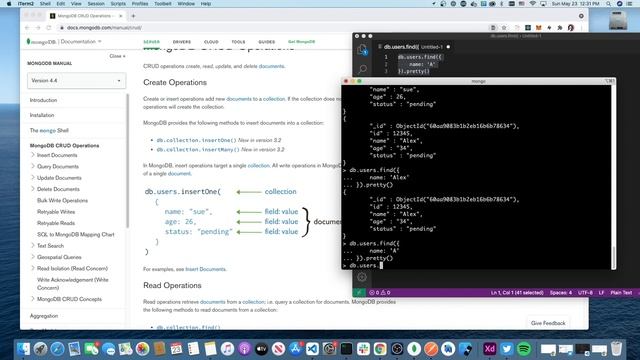Viewport: 640px width, 360px height.
Task: Open Podcasts app in the dock
Action: pyautogui.click(x=244, y=349)
